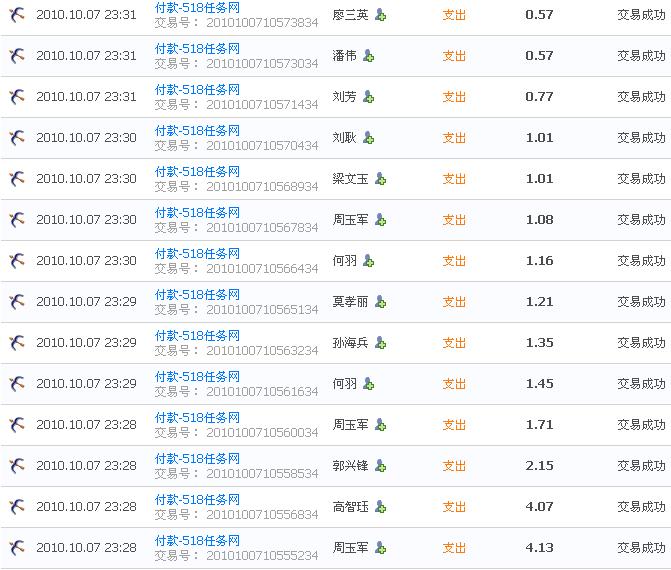
Task: Click the add-contact icon next to 高智钰
Action: tap(381, 507)
